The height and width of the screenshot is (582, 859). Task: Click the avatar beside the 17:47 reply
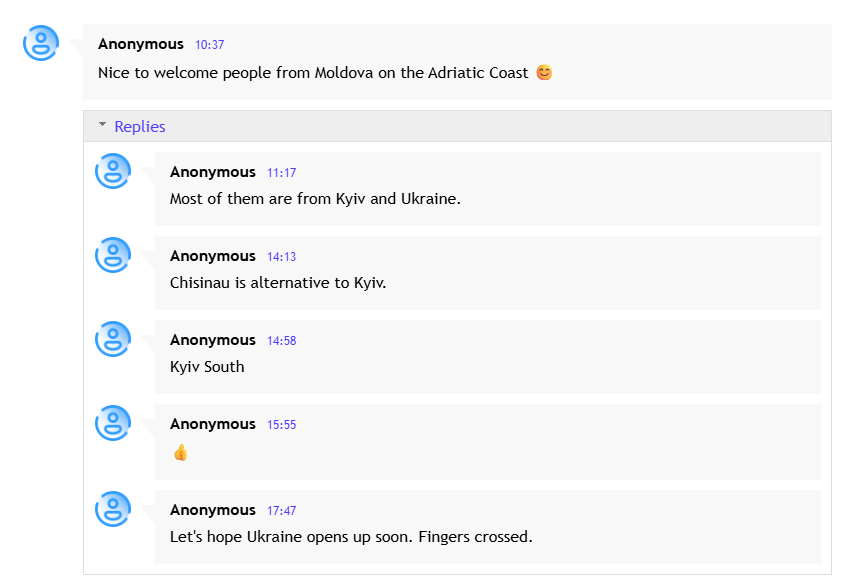point(113,509)
